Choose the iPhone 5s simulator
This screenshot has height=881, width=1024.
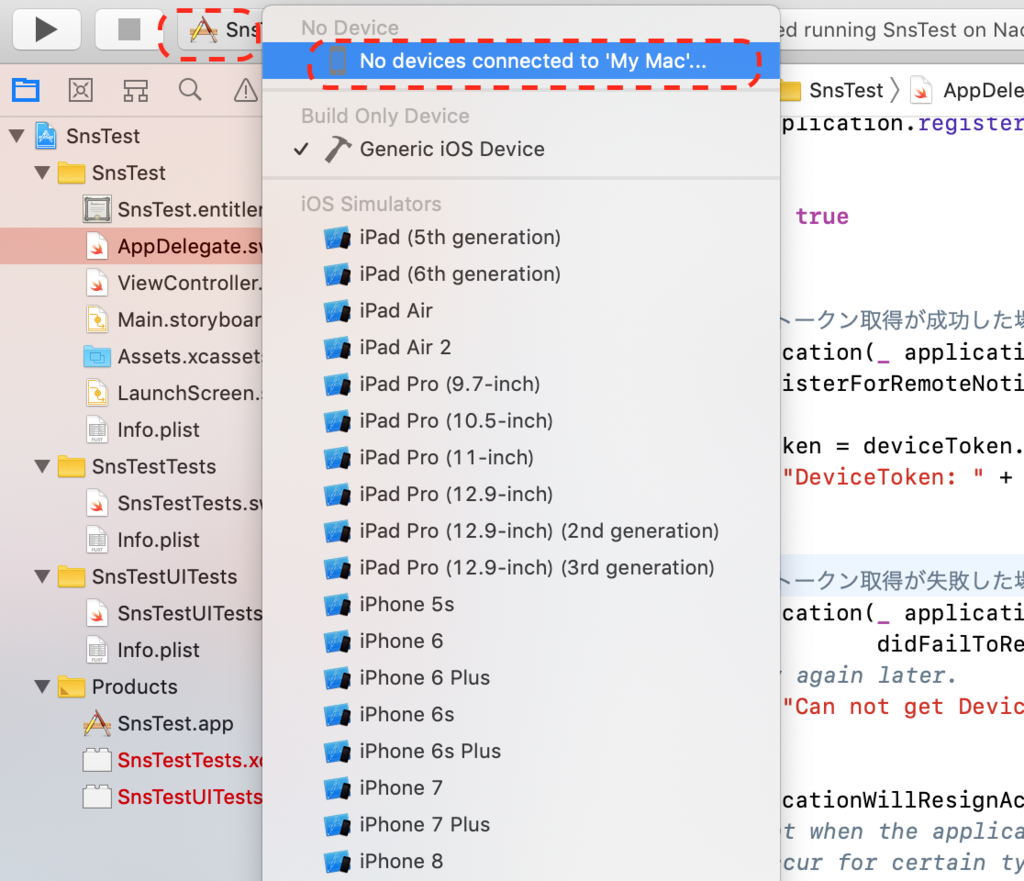(521, 604)
